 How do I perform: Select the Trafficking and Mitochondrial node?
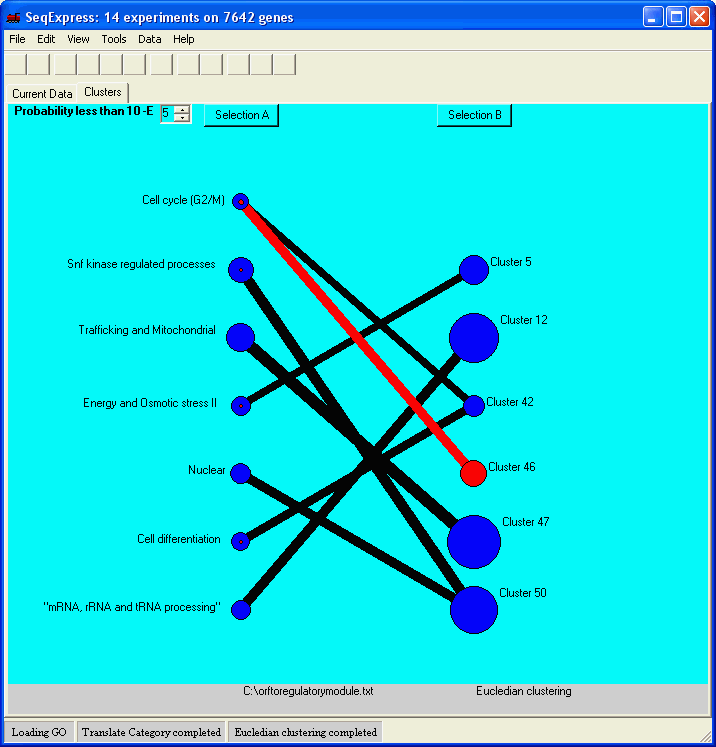(x=240, y=338)
